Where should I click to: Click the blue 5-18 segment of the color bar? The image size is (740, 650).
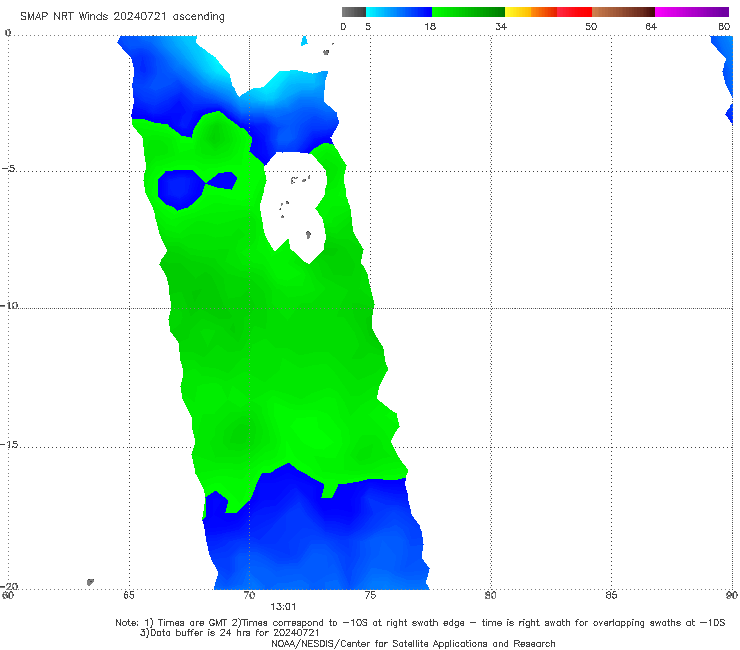(x=399, y=12)
